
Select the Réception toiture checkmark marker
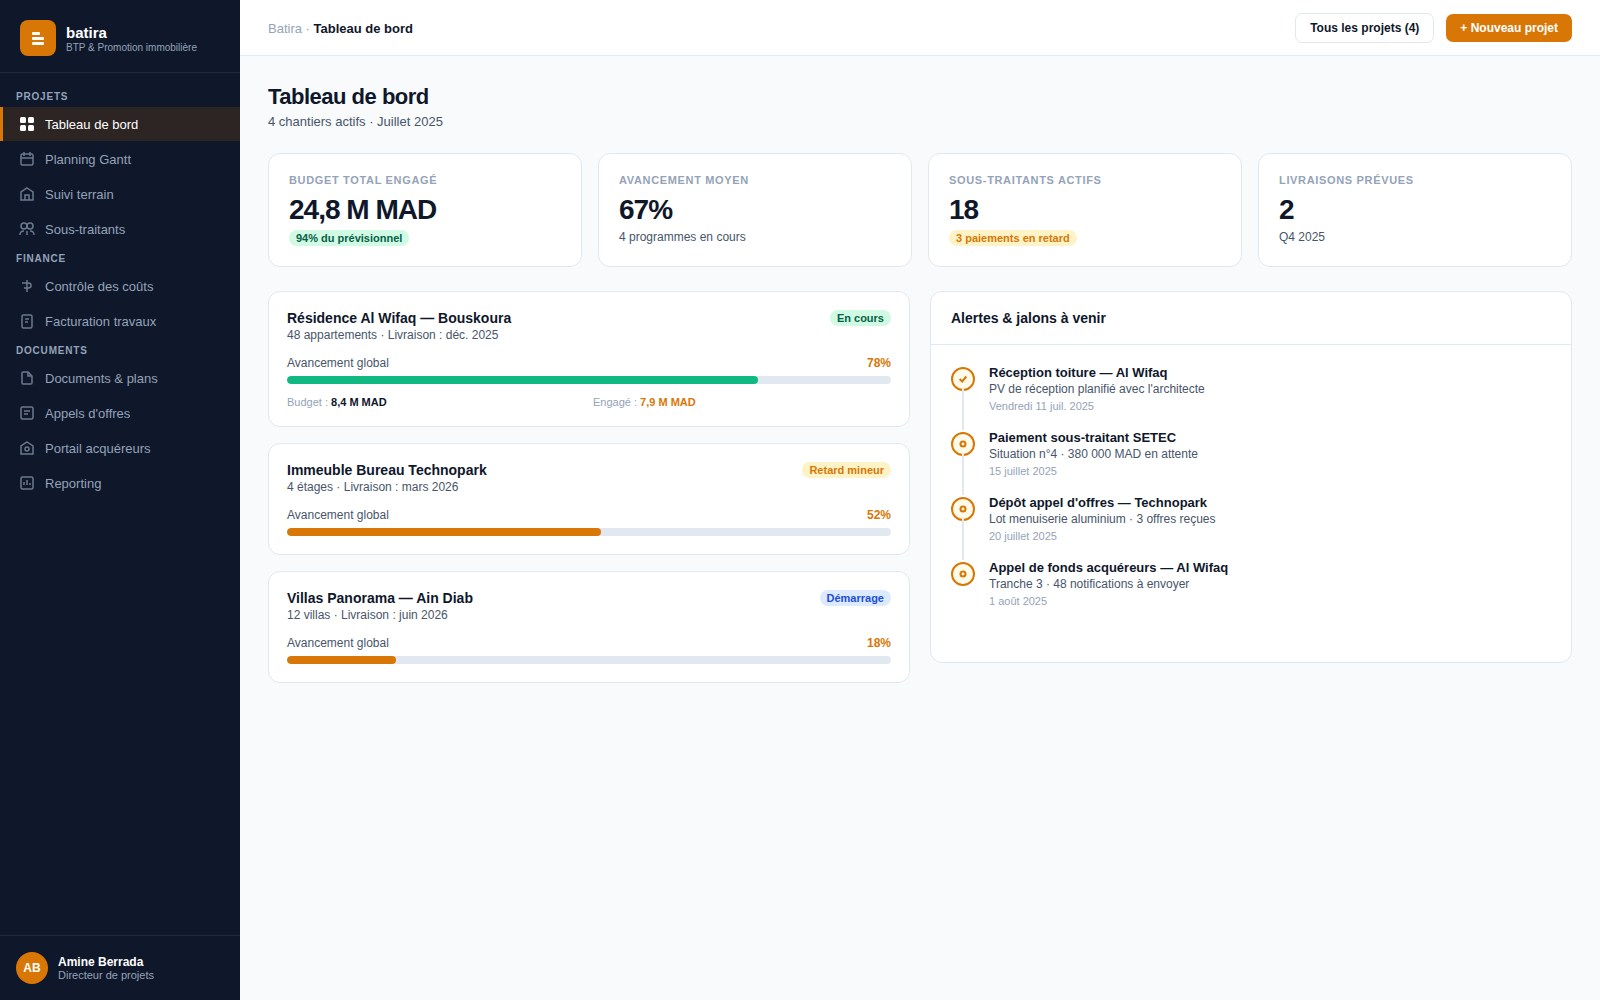coord(963,379)
